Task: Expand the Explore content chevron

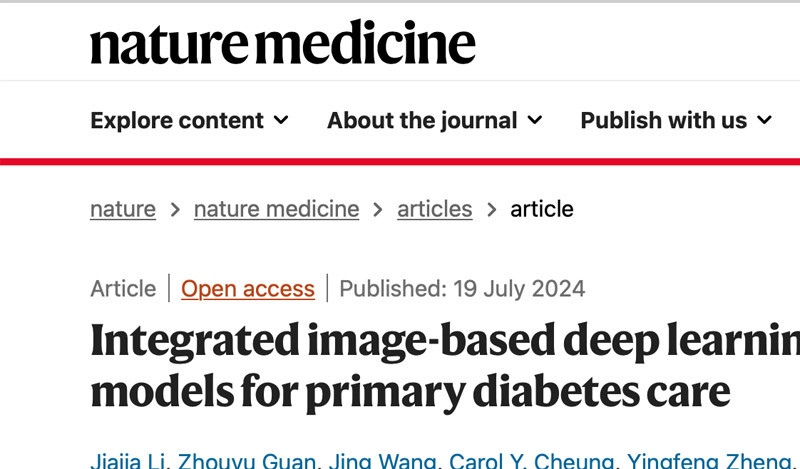Action: pyautogui.click(x=281, y=120)
